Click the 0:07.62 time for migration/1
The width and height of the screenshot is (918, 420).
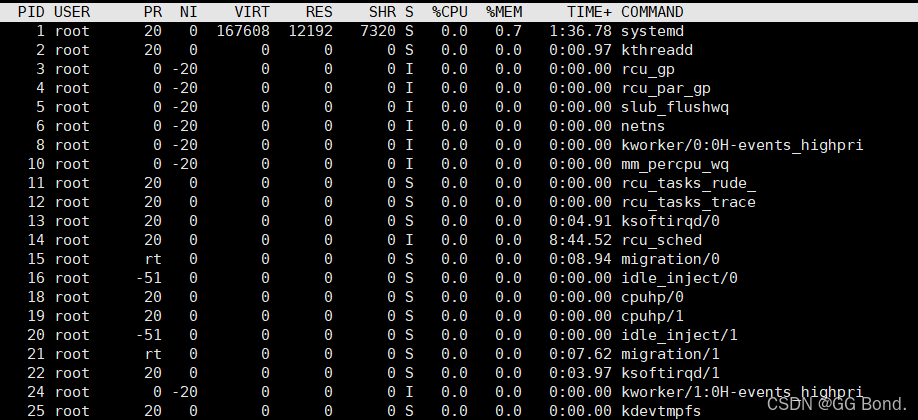(580, 354)
